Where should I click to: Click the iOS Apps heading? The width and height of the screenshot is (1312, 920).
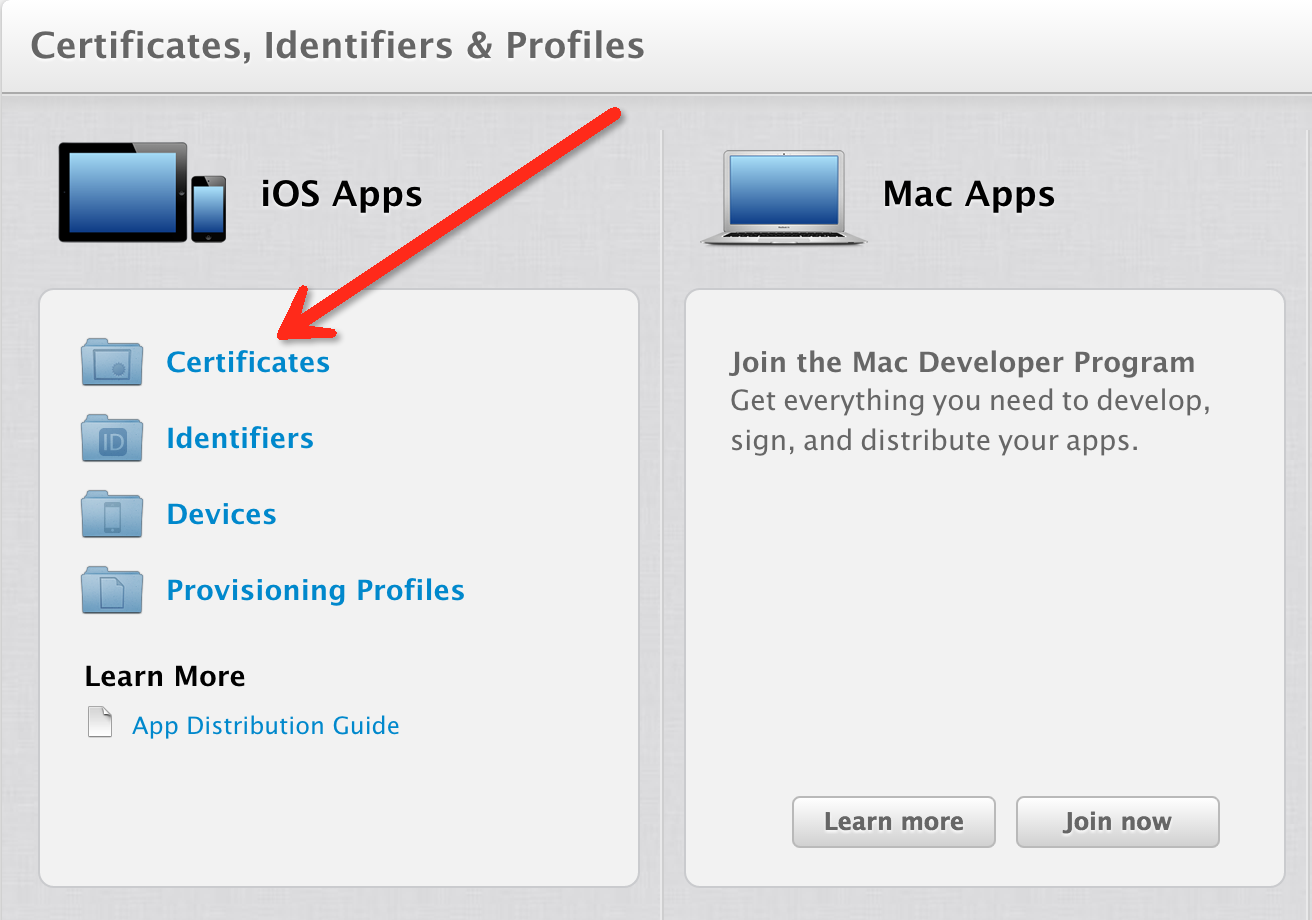tap(341, 194)
